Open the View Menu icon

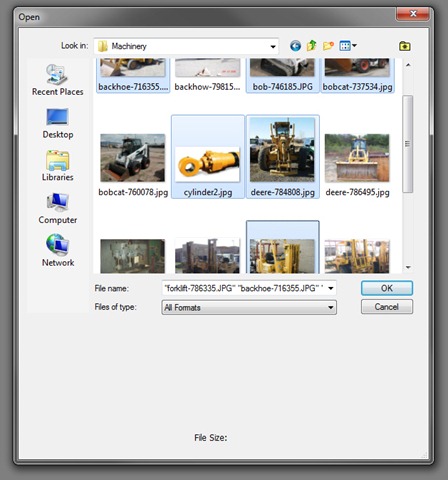(x=348, y=46)
